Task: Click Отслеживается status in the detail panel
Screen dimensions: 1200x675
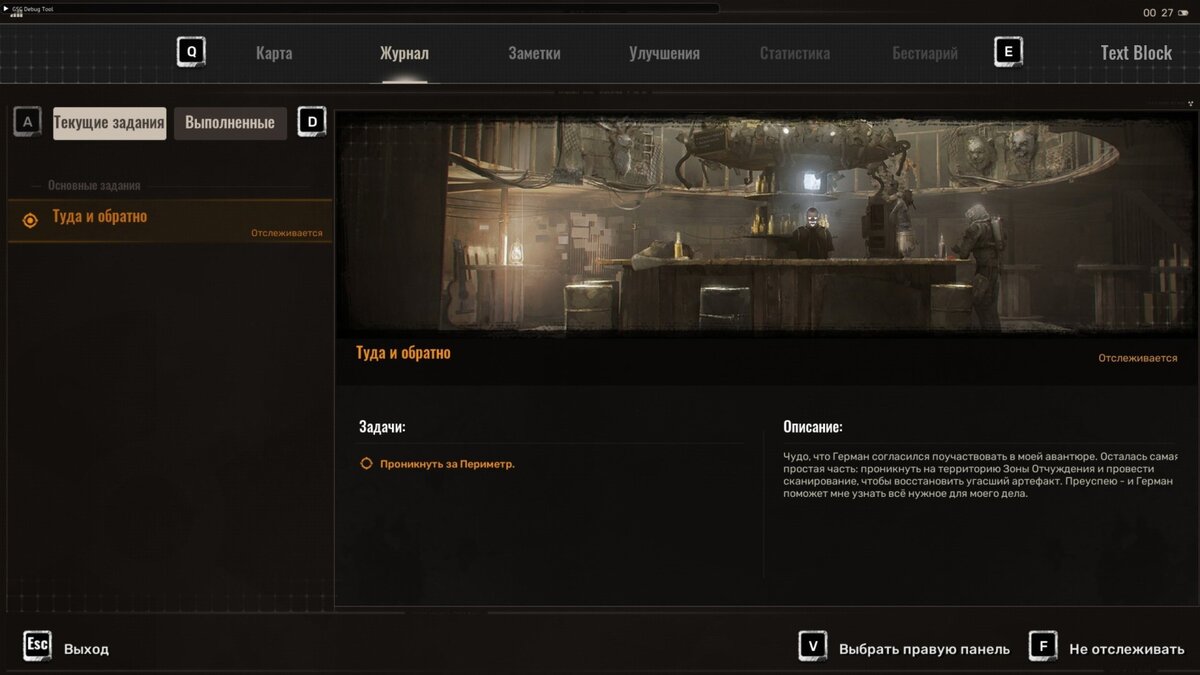Action: (x=1138, y=358)
